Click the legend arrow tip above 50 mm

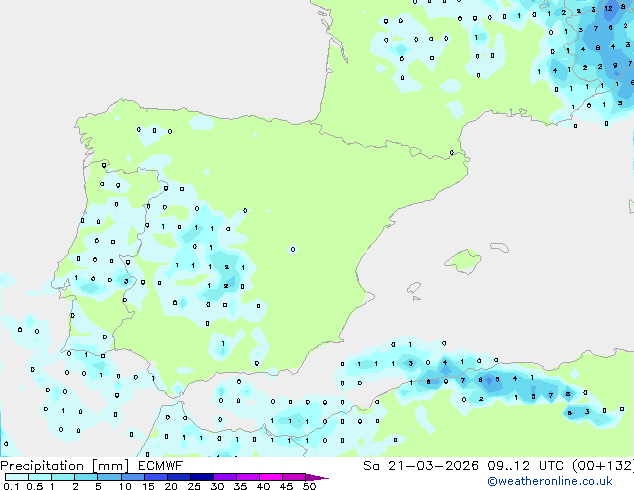(x=317, y=477)
